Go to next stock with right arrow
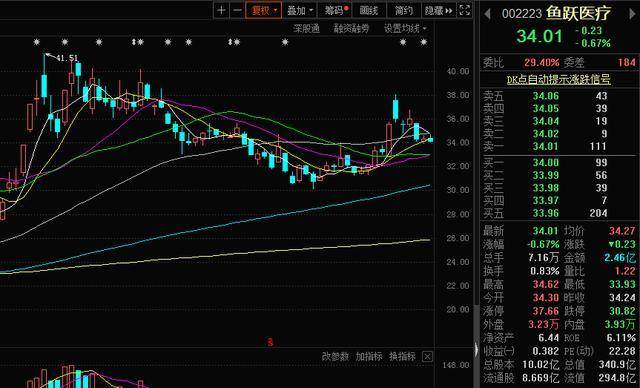 pos(633,14)
